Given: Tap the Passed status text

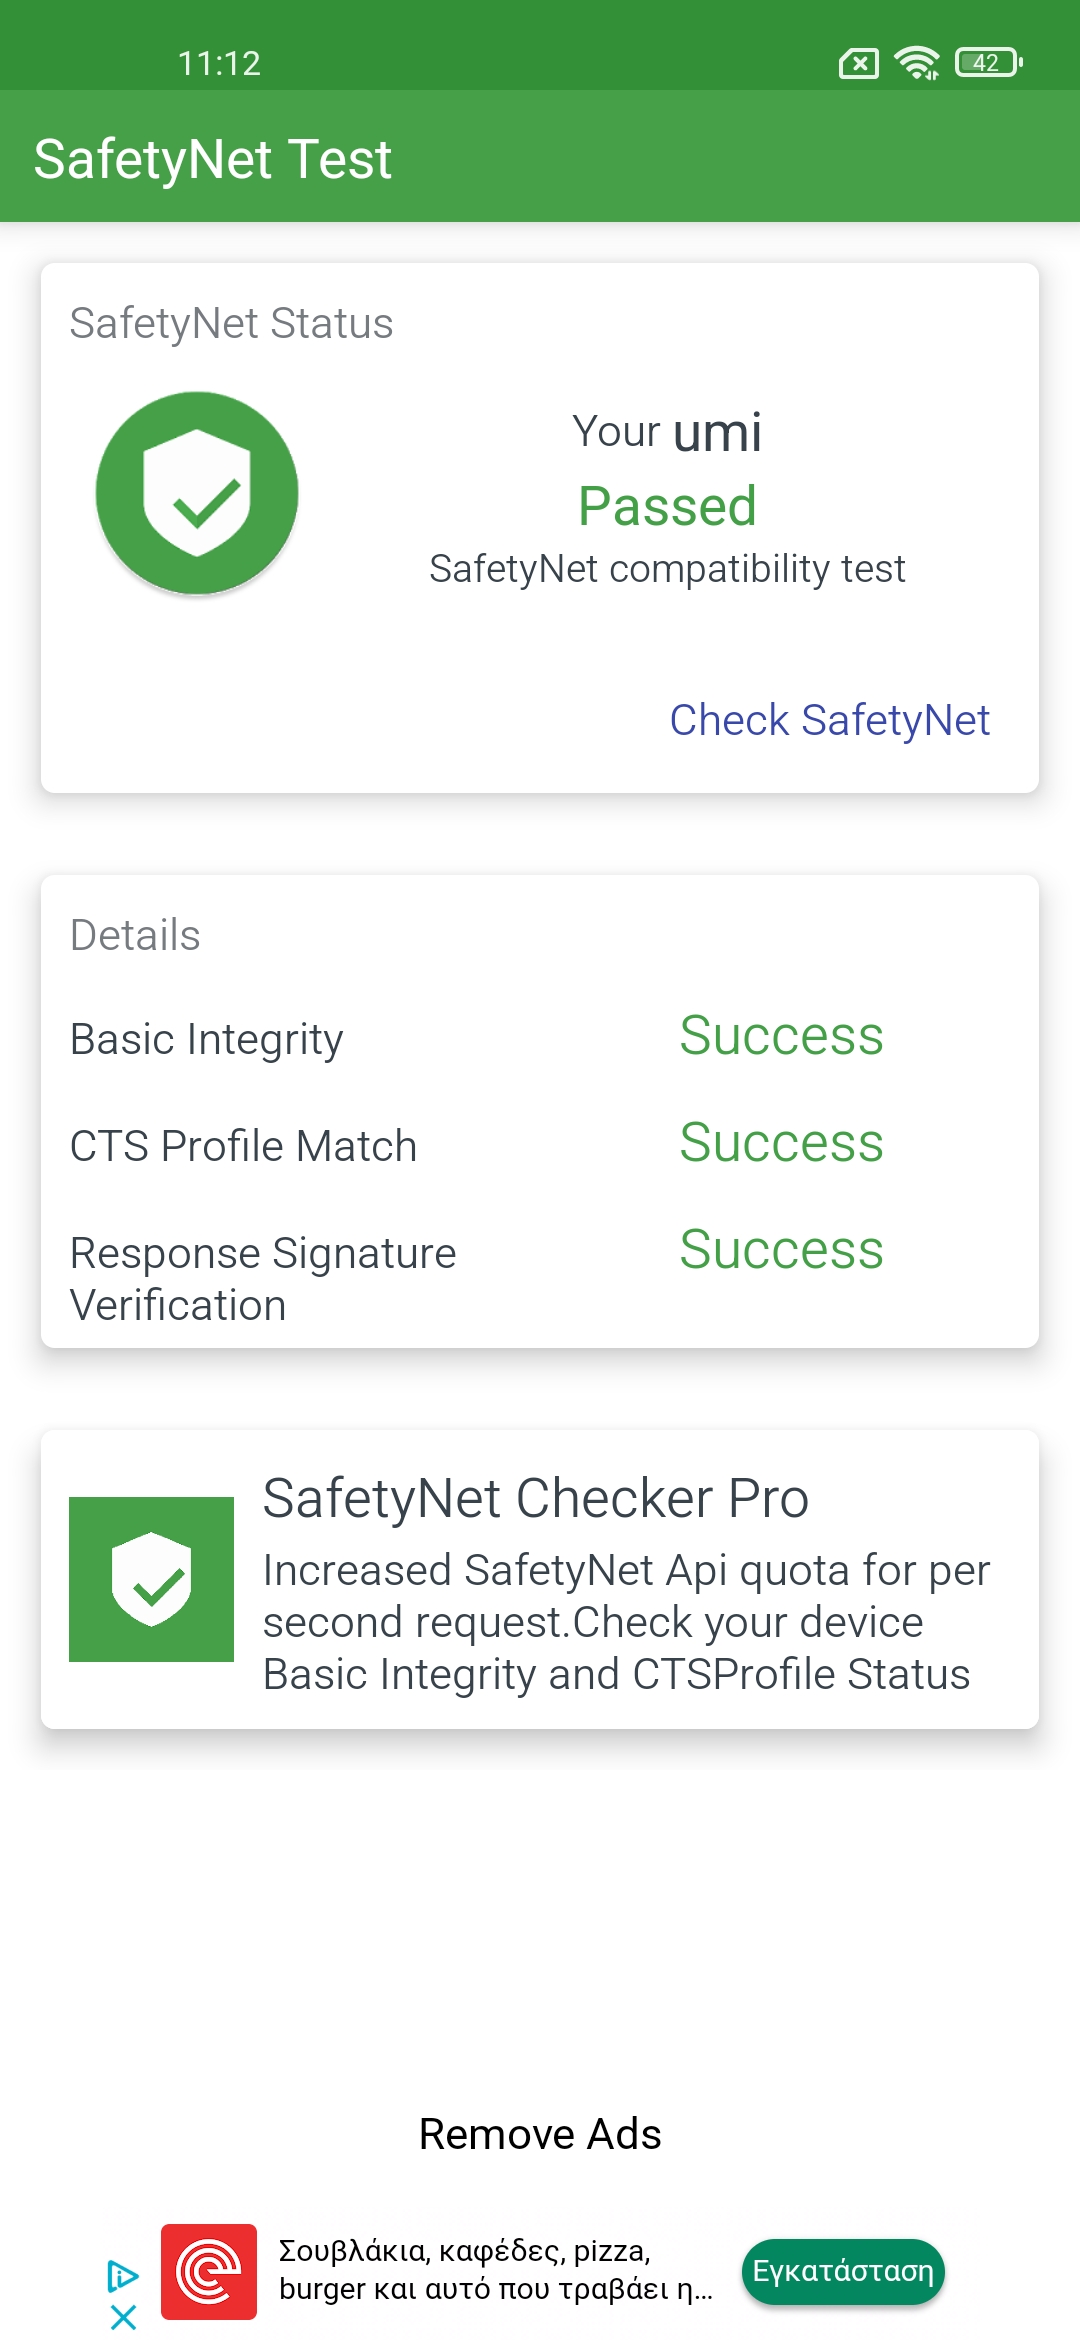Looking at the screenshot, I should 667,506.
